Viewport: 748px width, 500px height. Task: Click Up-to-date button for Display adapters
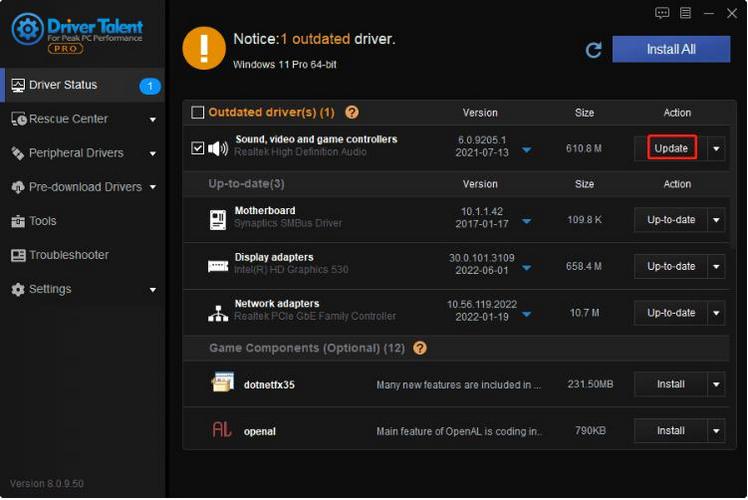(671, 266)
